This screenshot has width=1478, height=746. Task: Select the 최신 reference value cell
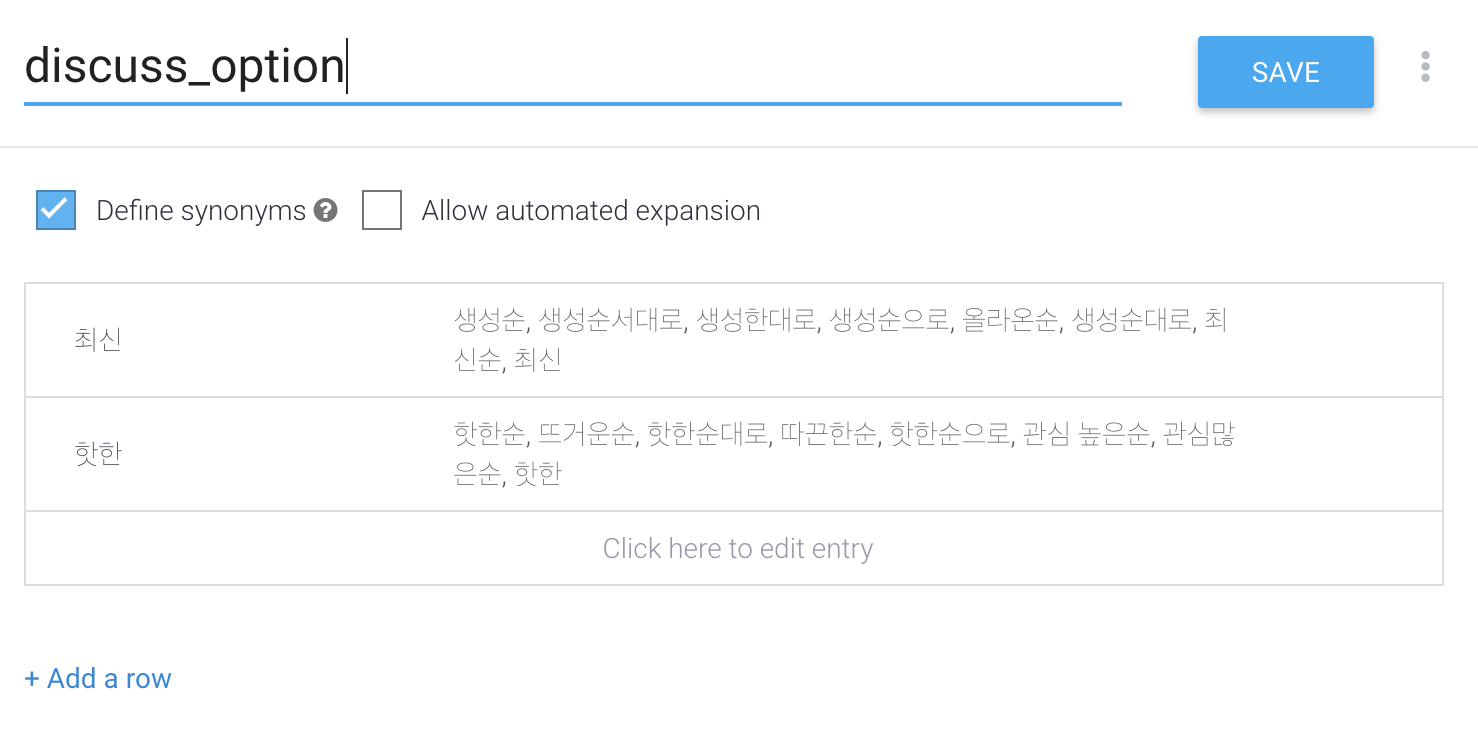(x=98, y=340)
